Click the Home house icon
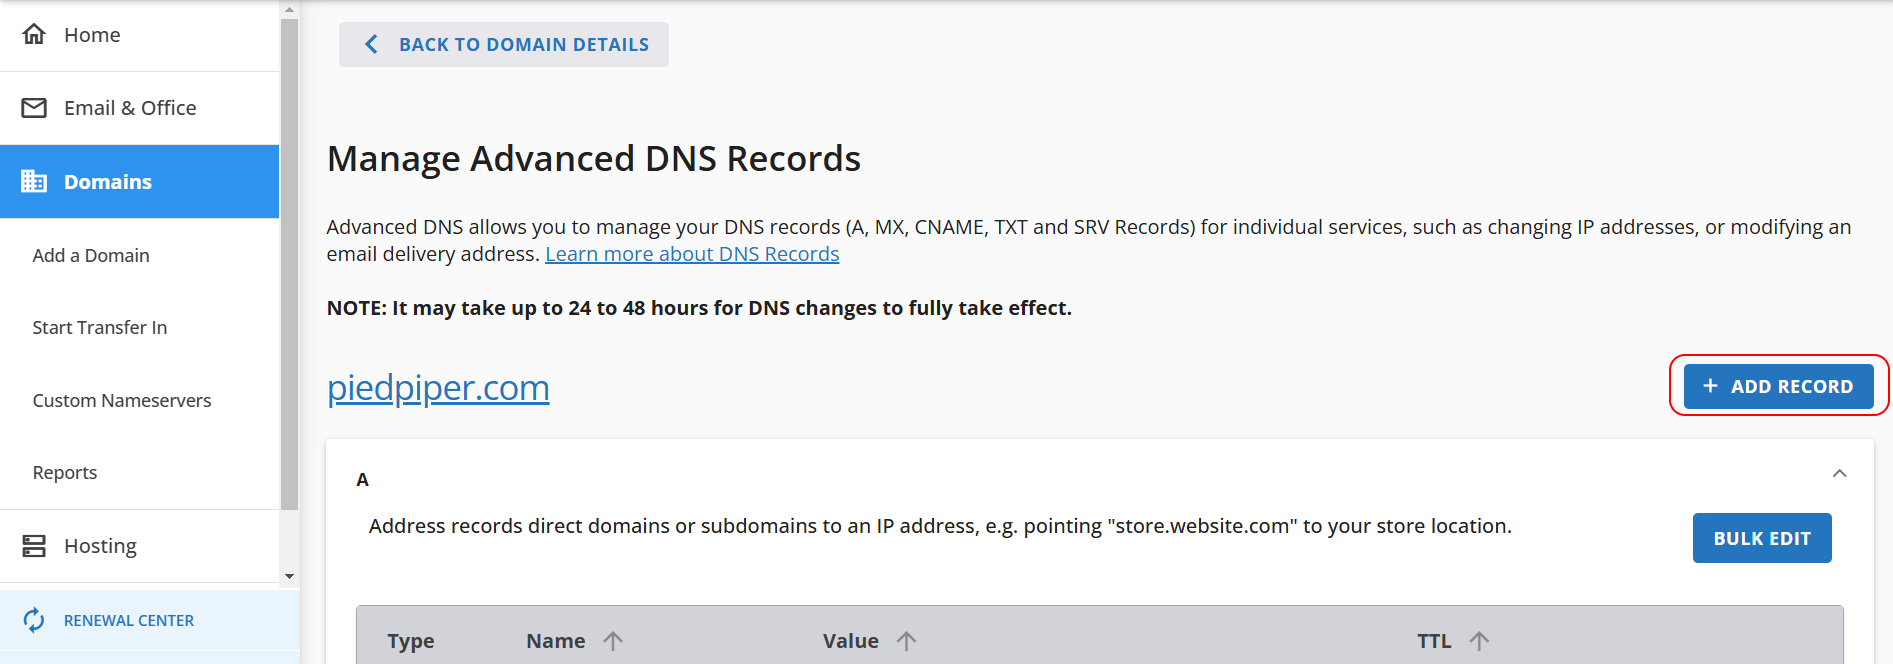The height and width of the screenshot is (664, 1893). (34, 35)
